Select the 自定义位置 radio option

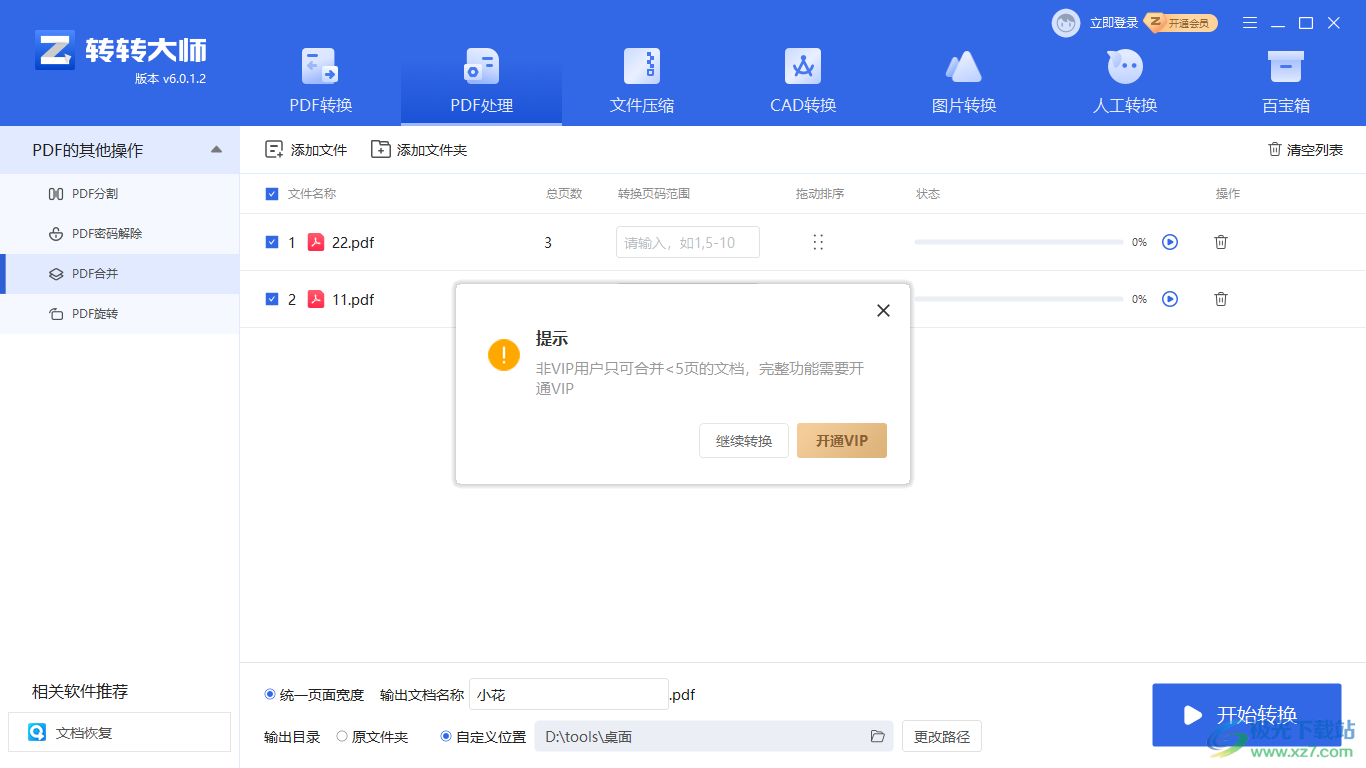446,736
